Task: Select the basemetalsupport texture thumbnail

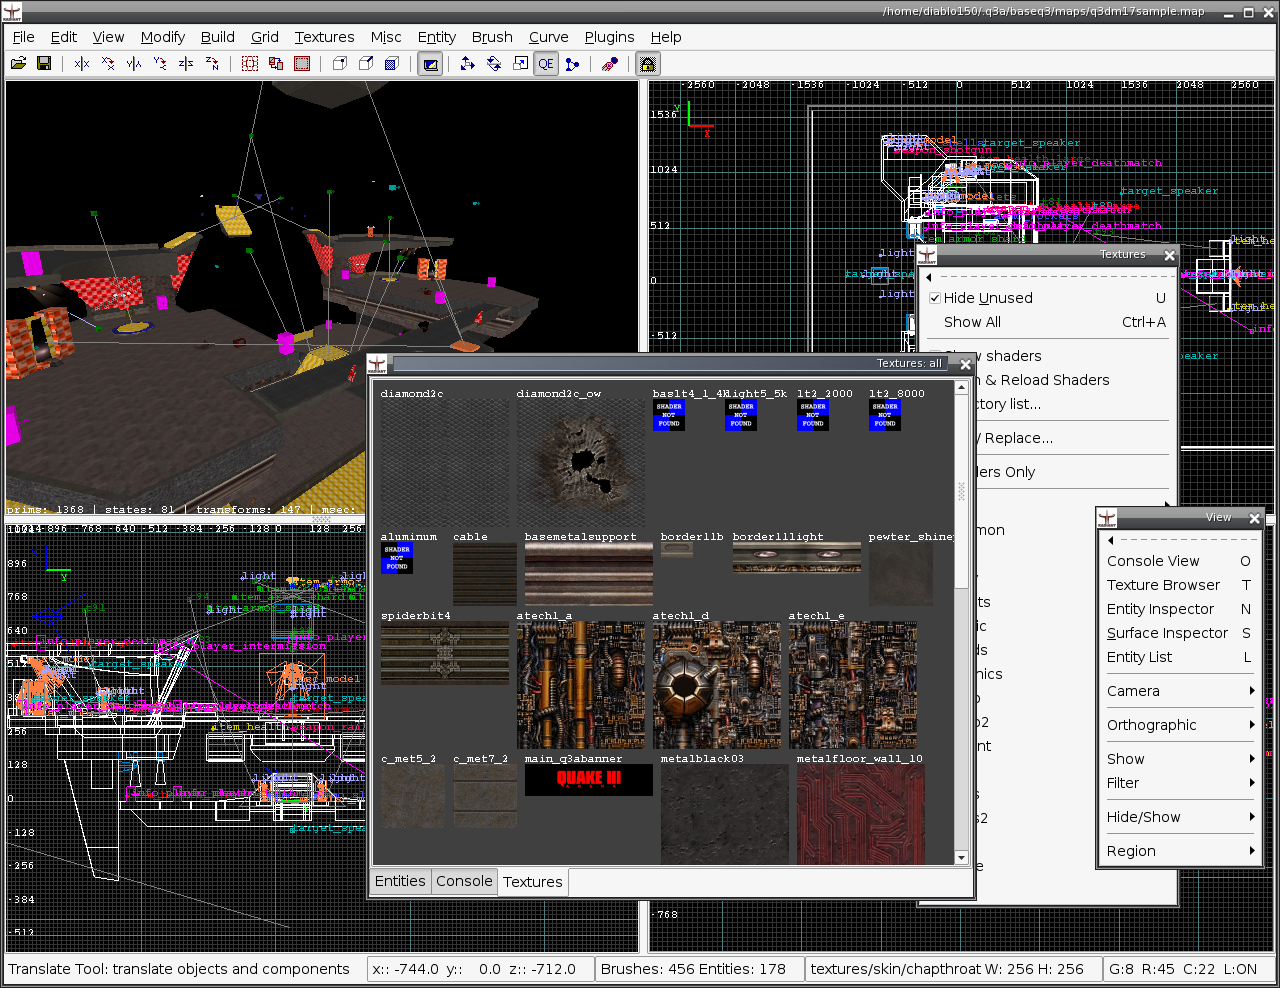Action: coord(589,574)
